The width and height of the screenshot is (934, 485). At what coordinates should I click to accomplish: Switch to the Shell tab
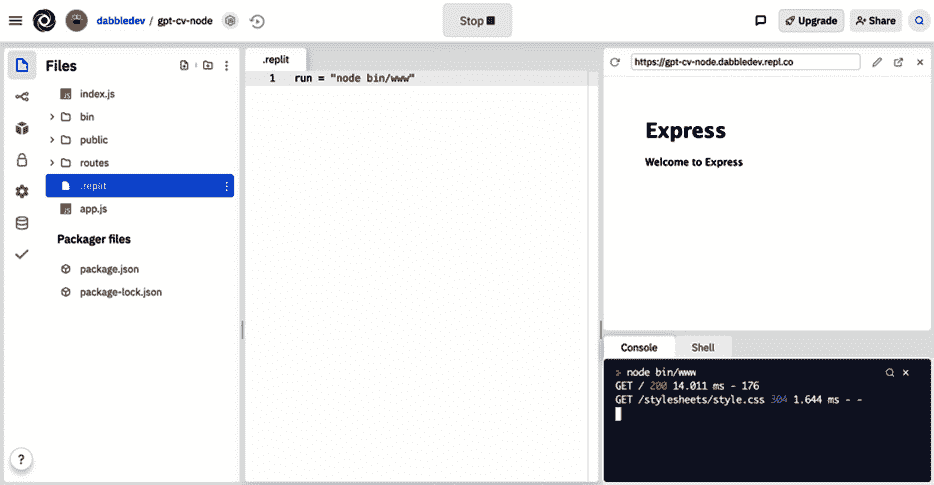pyautogui.click(x=703, y=347)
